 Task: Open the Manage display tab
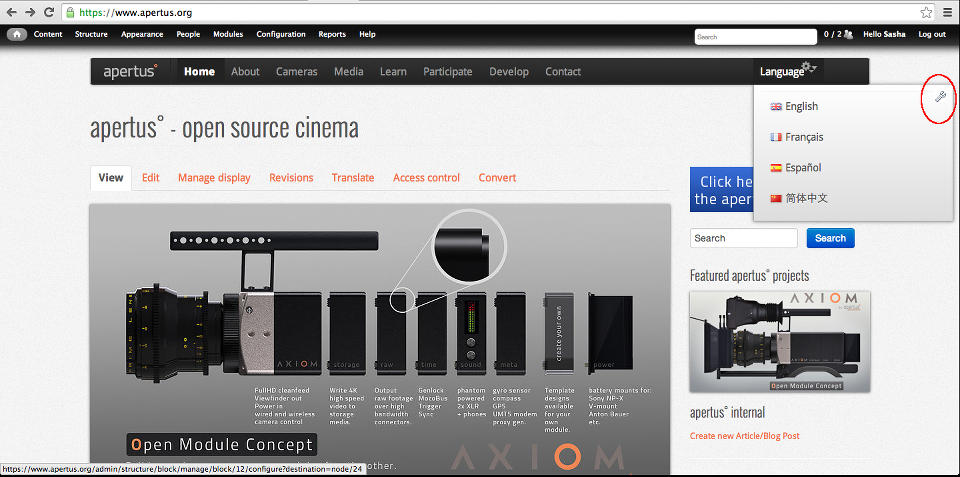[214, 178]
